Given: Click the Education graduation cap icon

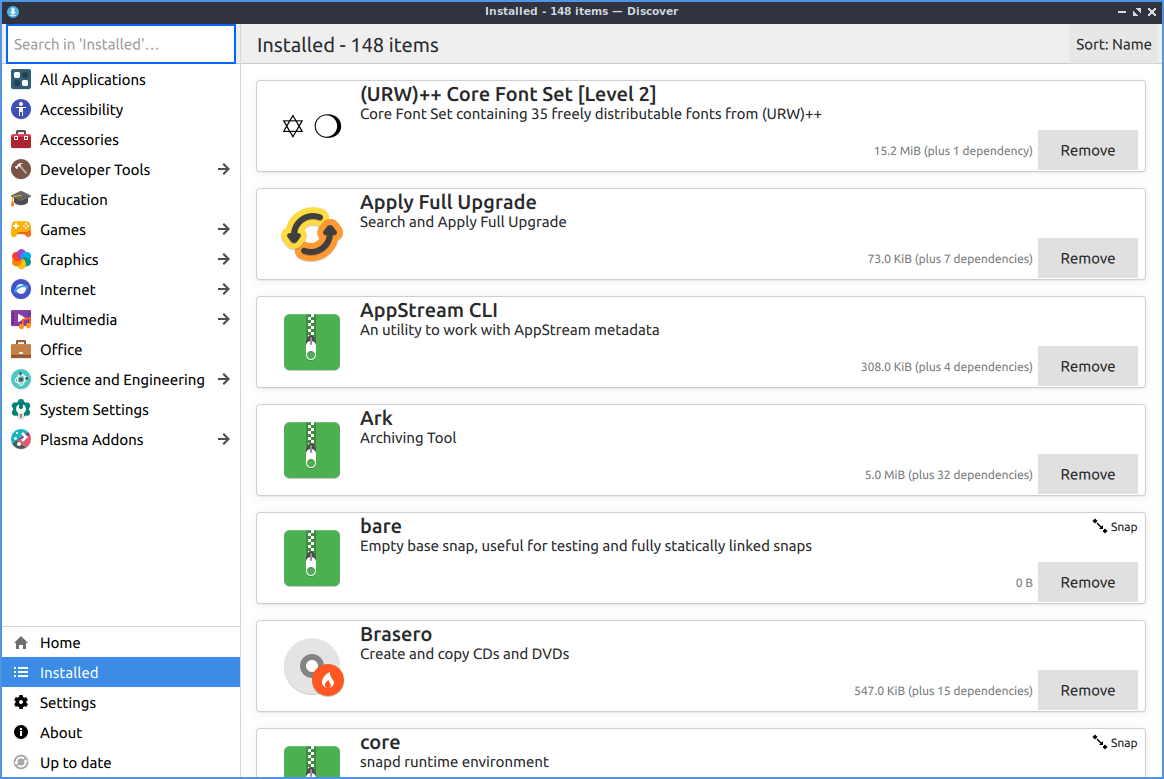Looking at the screenshot, I should click(21, 200).
